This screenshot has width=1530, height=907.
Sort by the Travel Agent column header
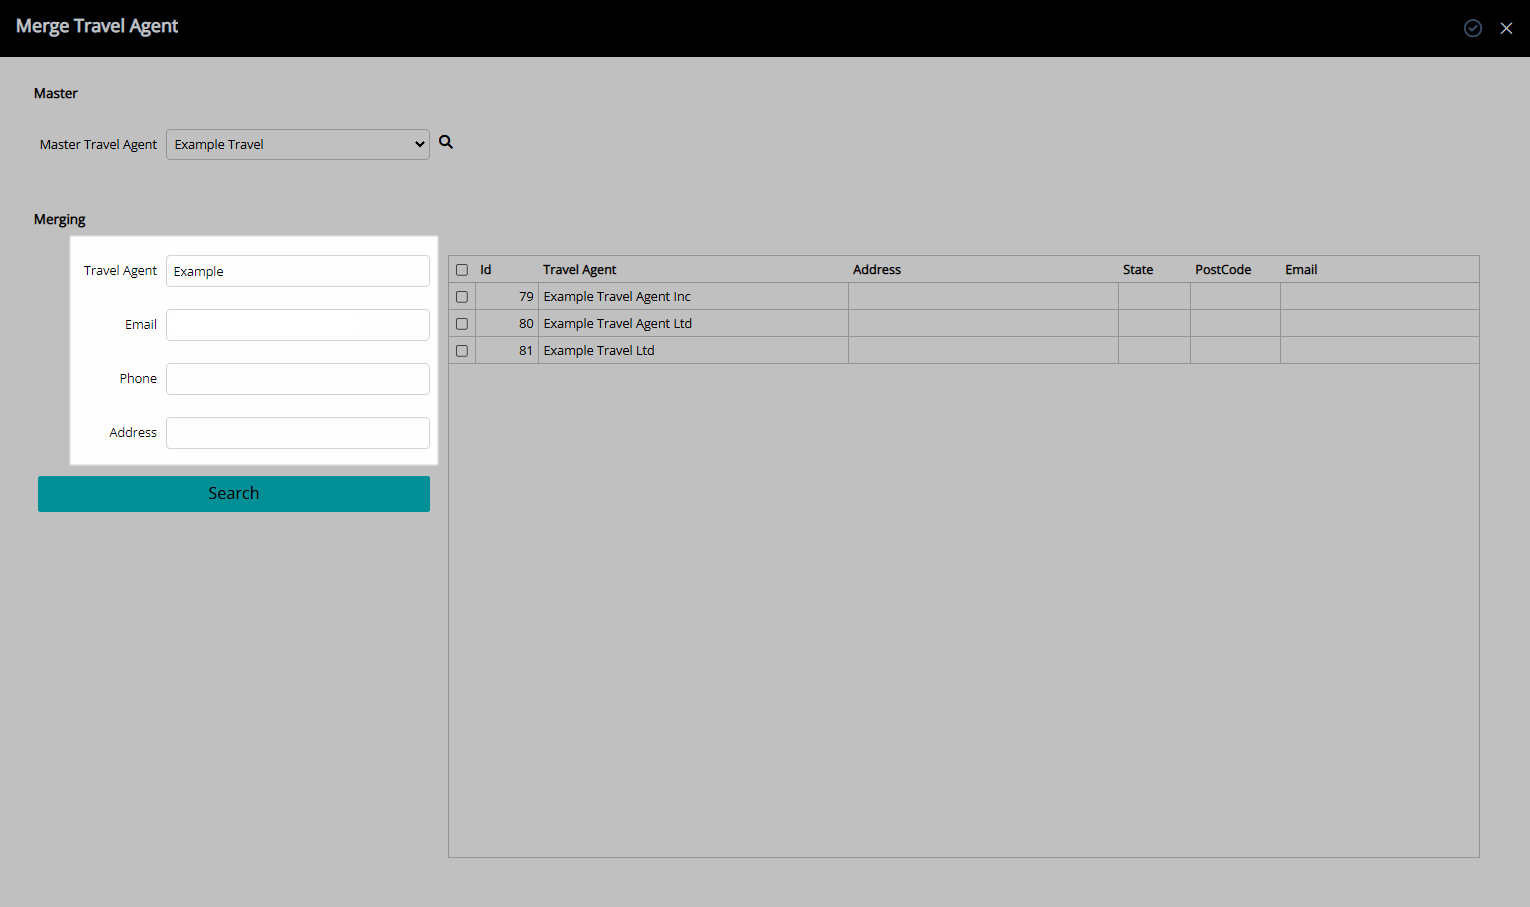click(x=579, y=270)
